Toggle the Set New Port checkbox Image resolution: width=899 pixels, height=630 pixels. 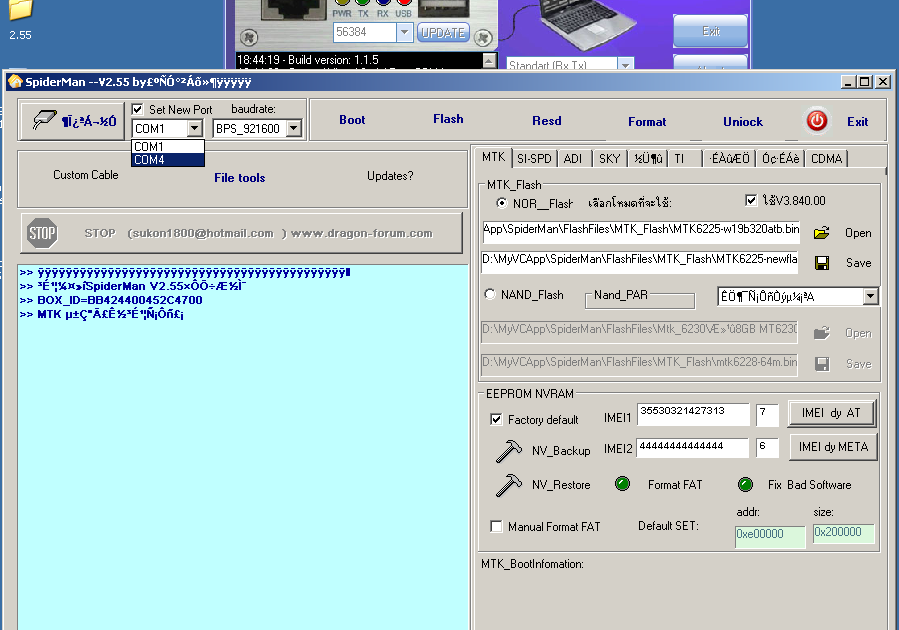coord(137,109)
